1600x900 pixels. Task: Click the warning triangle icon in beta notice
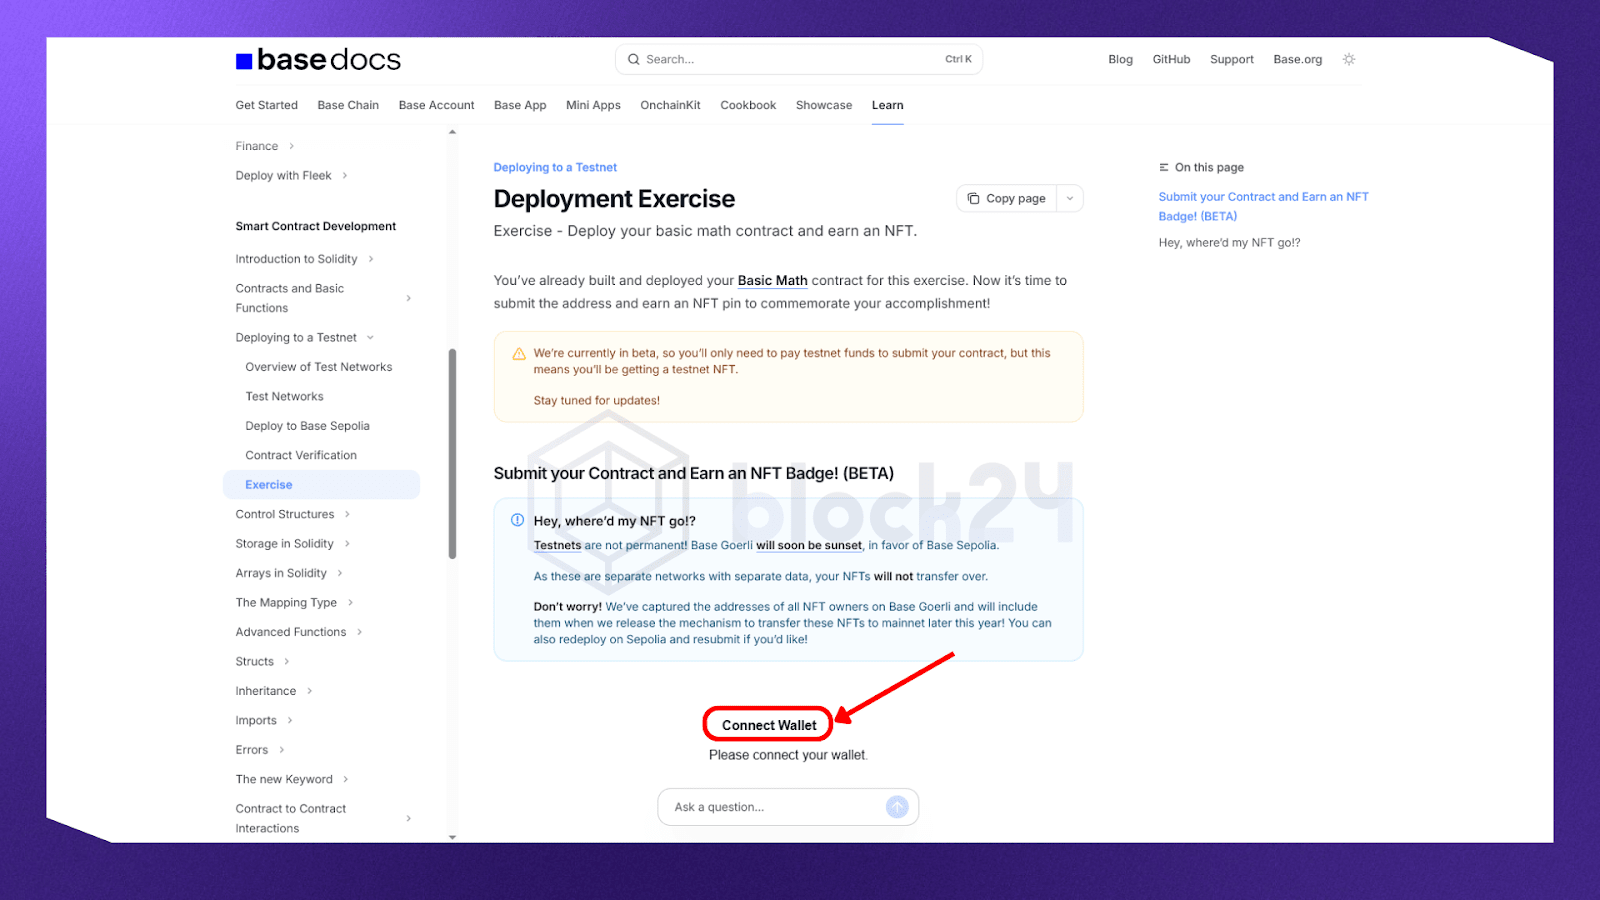(519, 354)
